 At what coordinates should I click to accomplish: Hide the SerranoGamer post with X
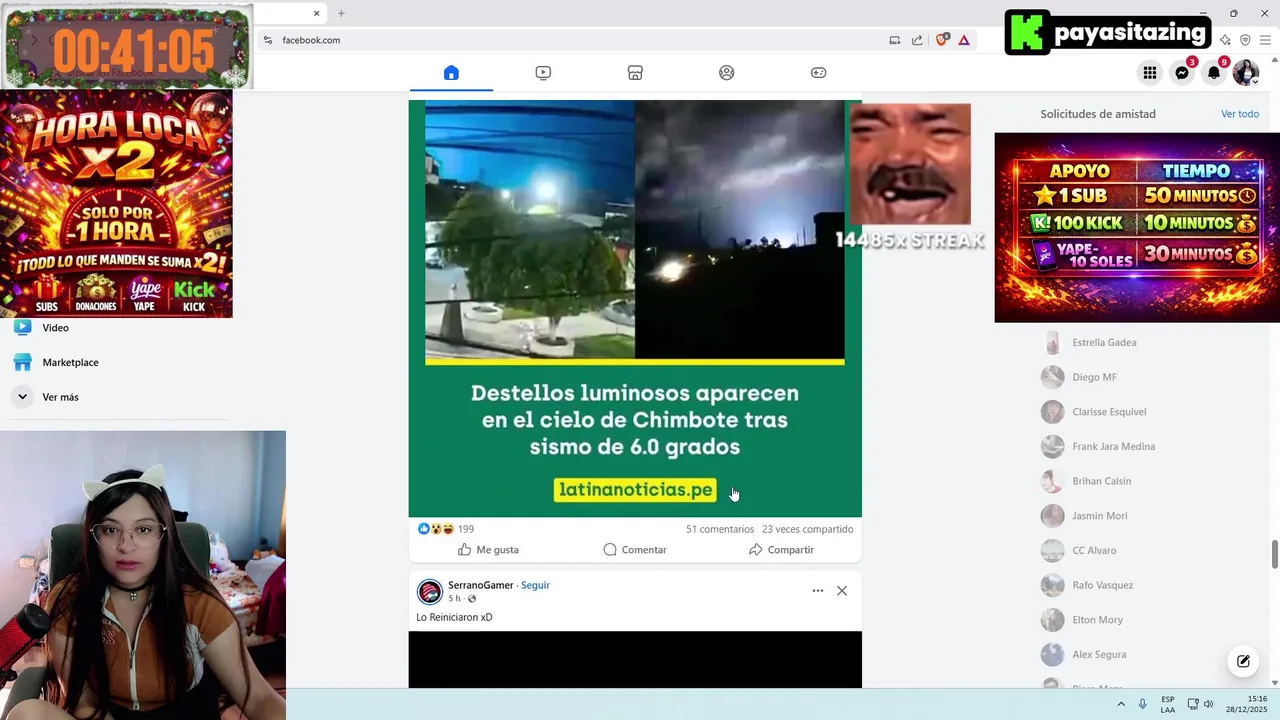842,591
